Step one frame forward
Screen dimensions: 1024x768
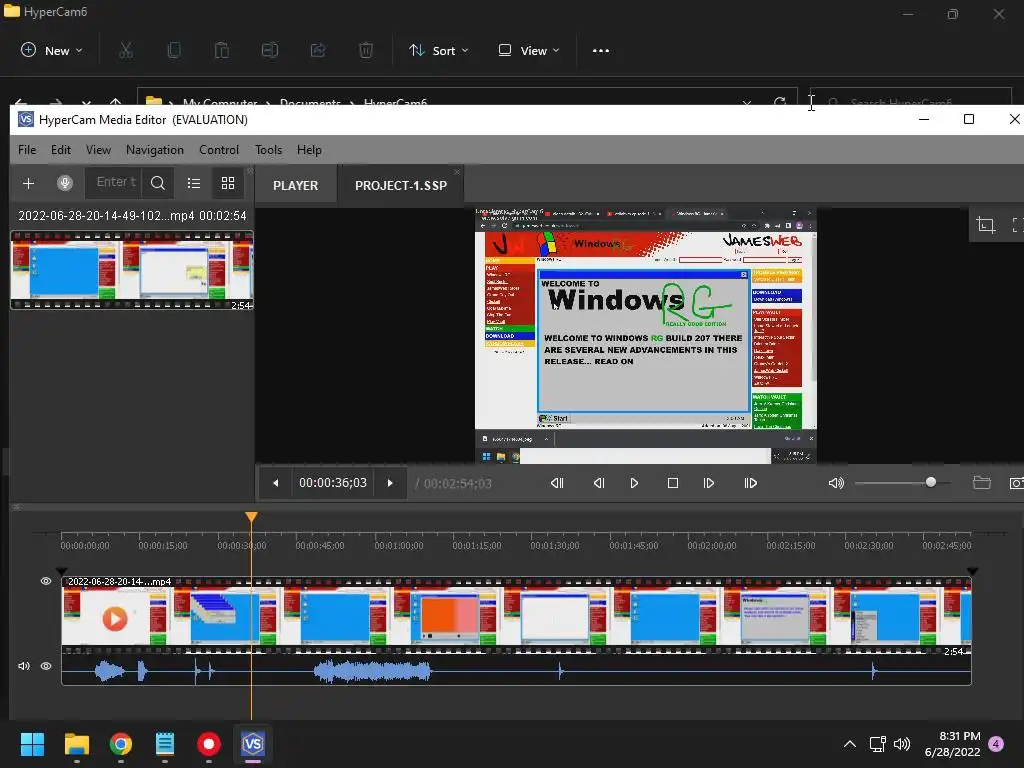tap(709, 483)
